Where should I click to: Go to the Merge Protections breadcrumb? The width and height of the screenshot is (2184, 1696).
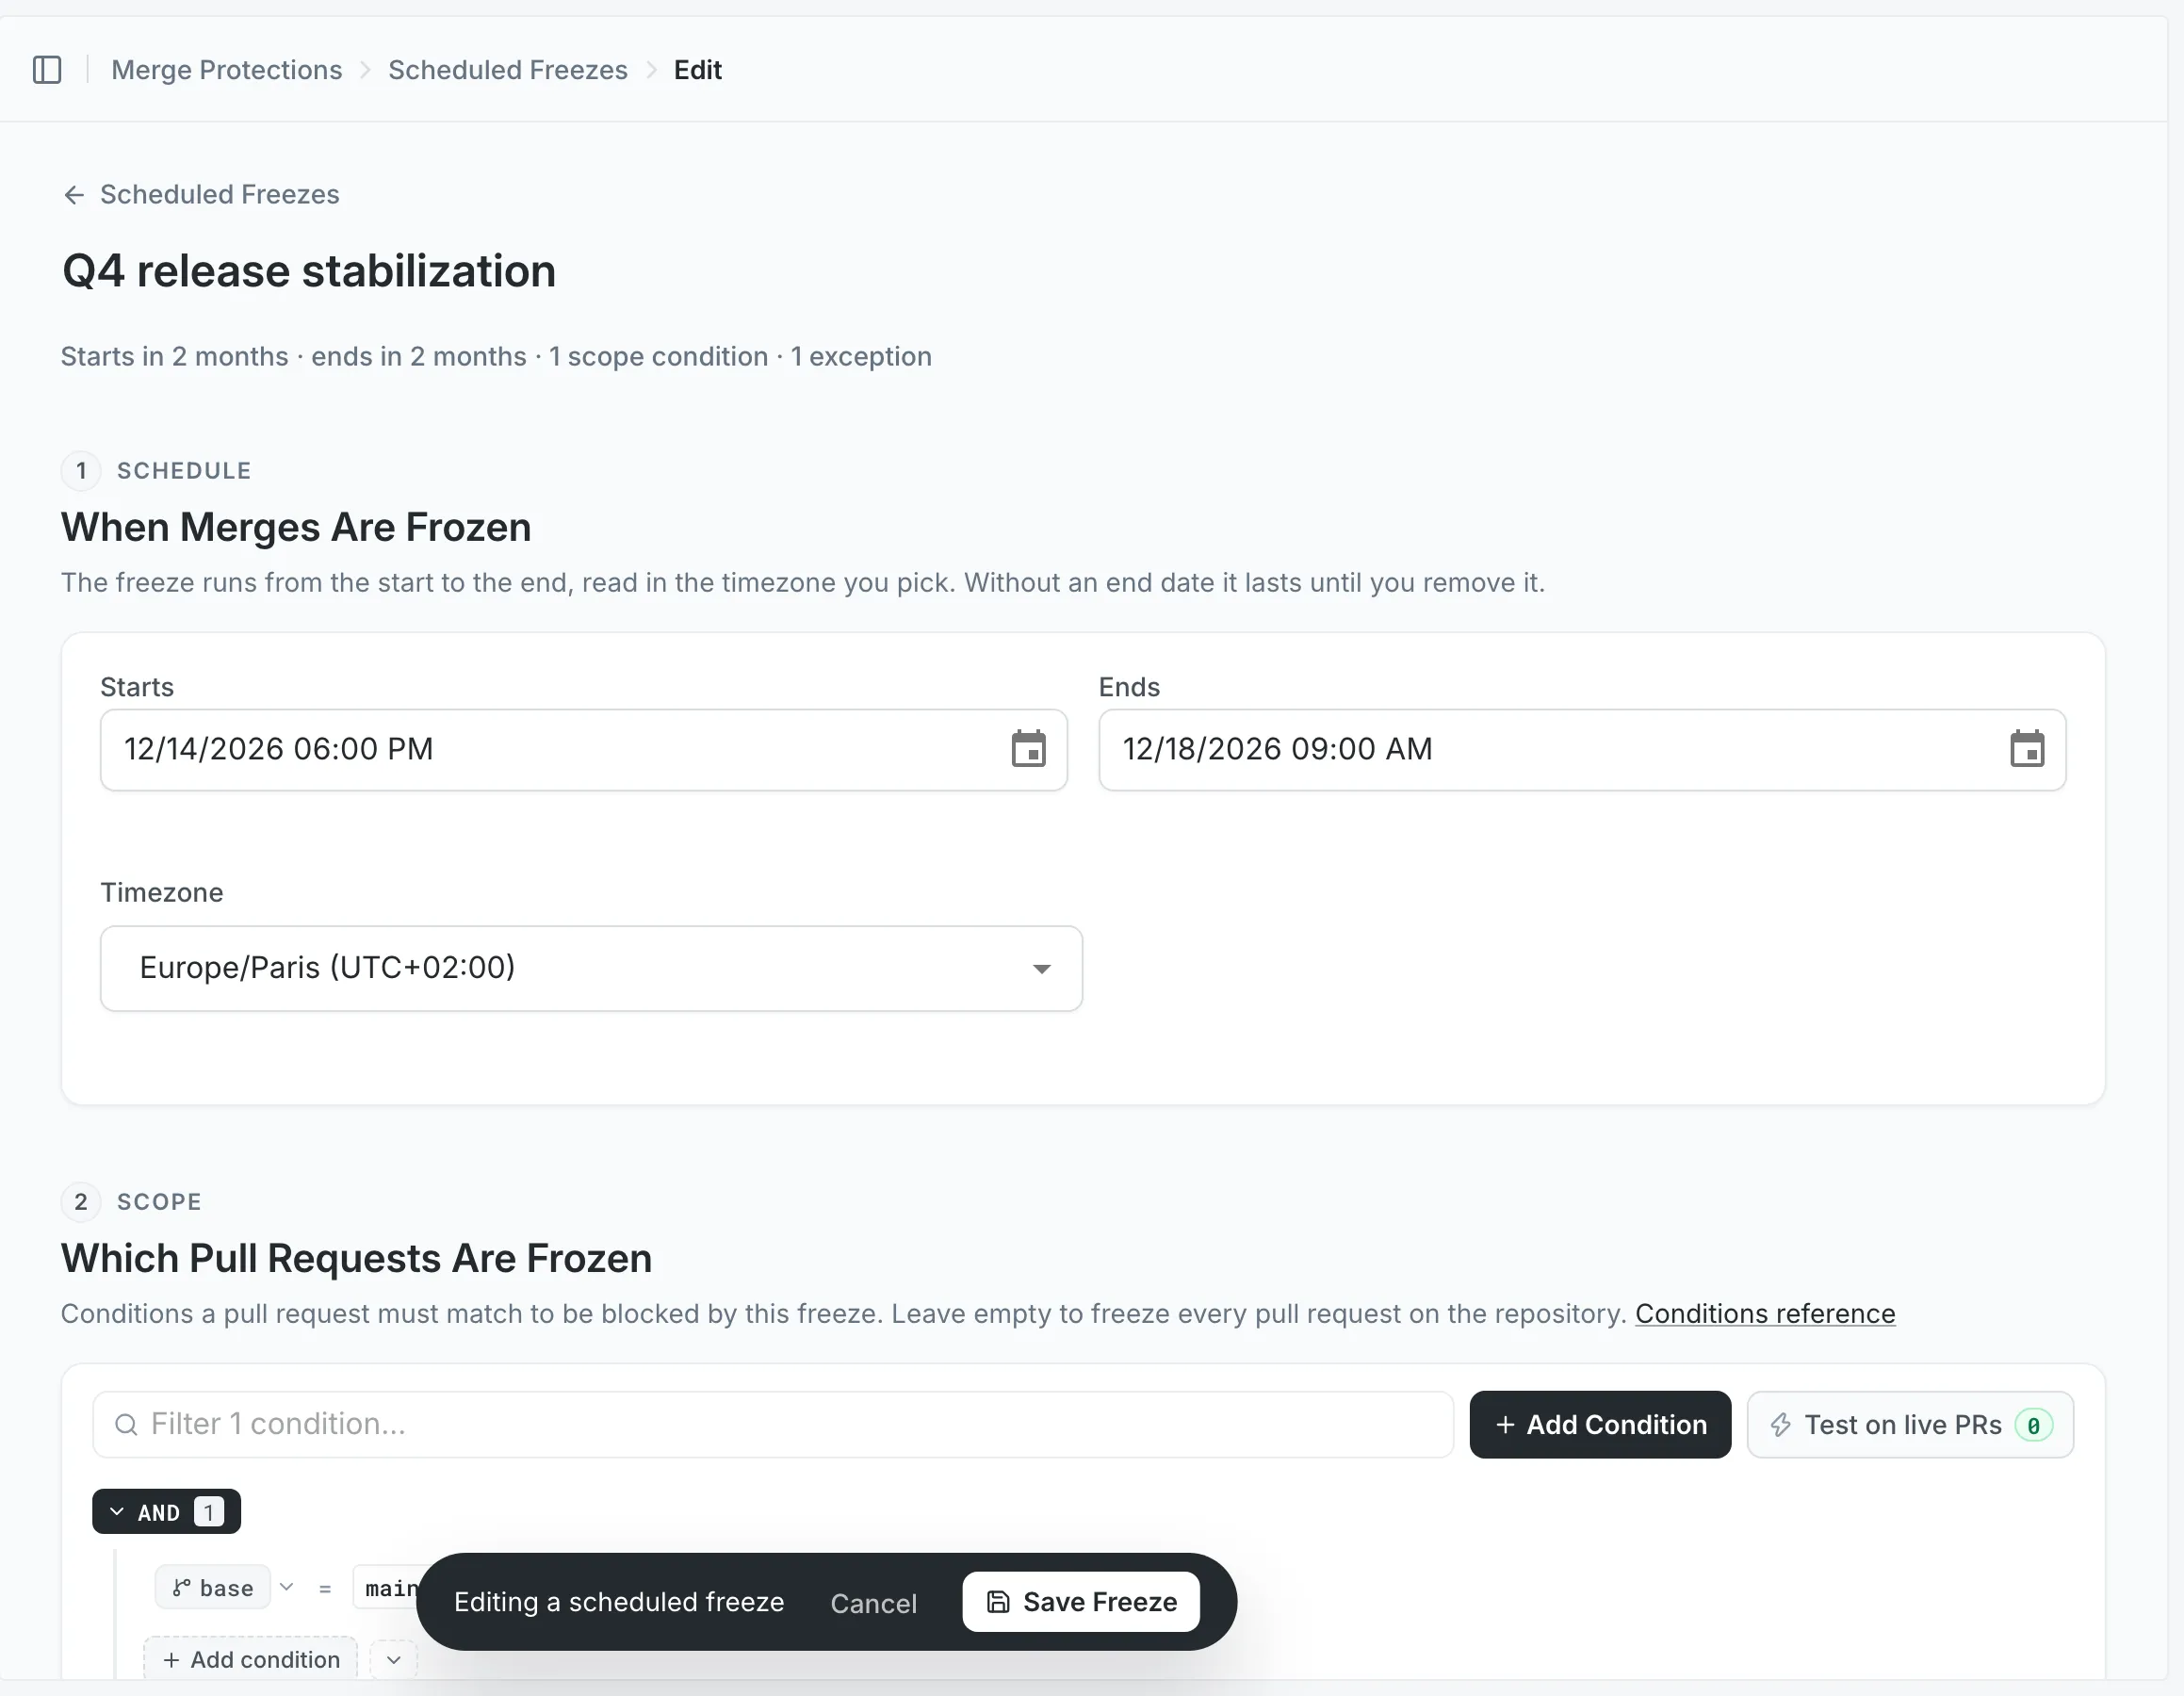[227, 70]
